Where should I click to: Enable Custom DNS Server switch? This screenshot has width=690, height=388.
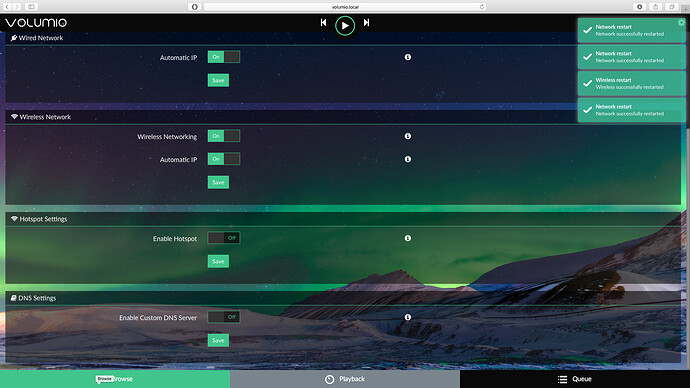tap(224, 317)
